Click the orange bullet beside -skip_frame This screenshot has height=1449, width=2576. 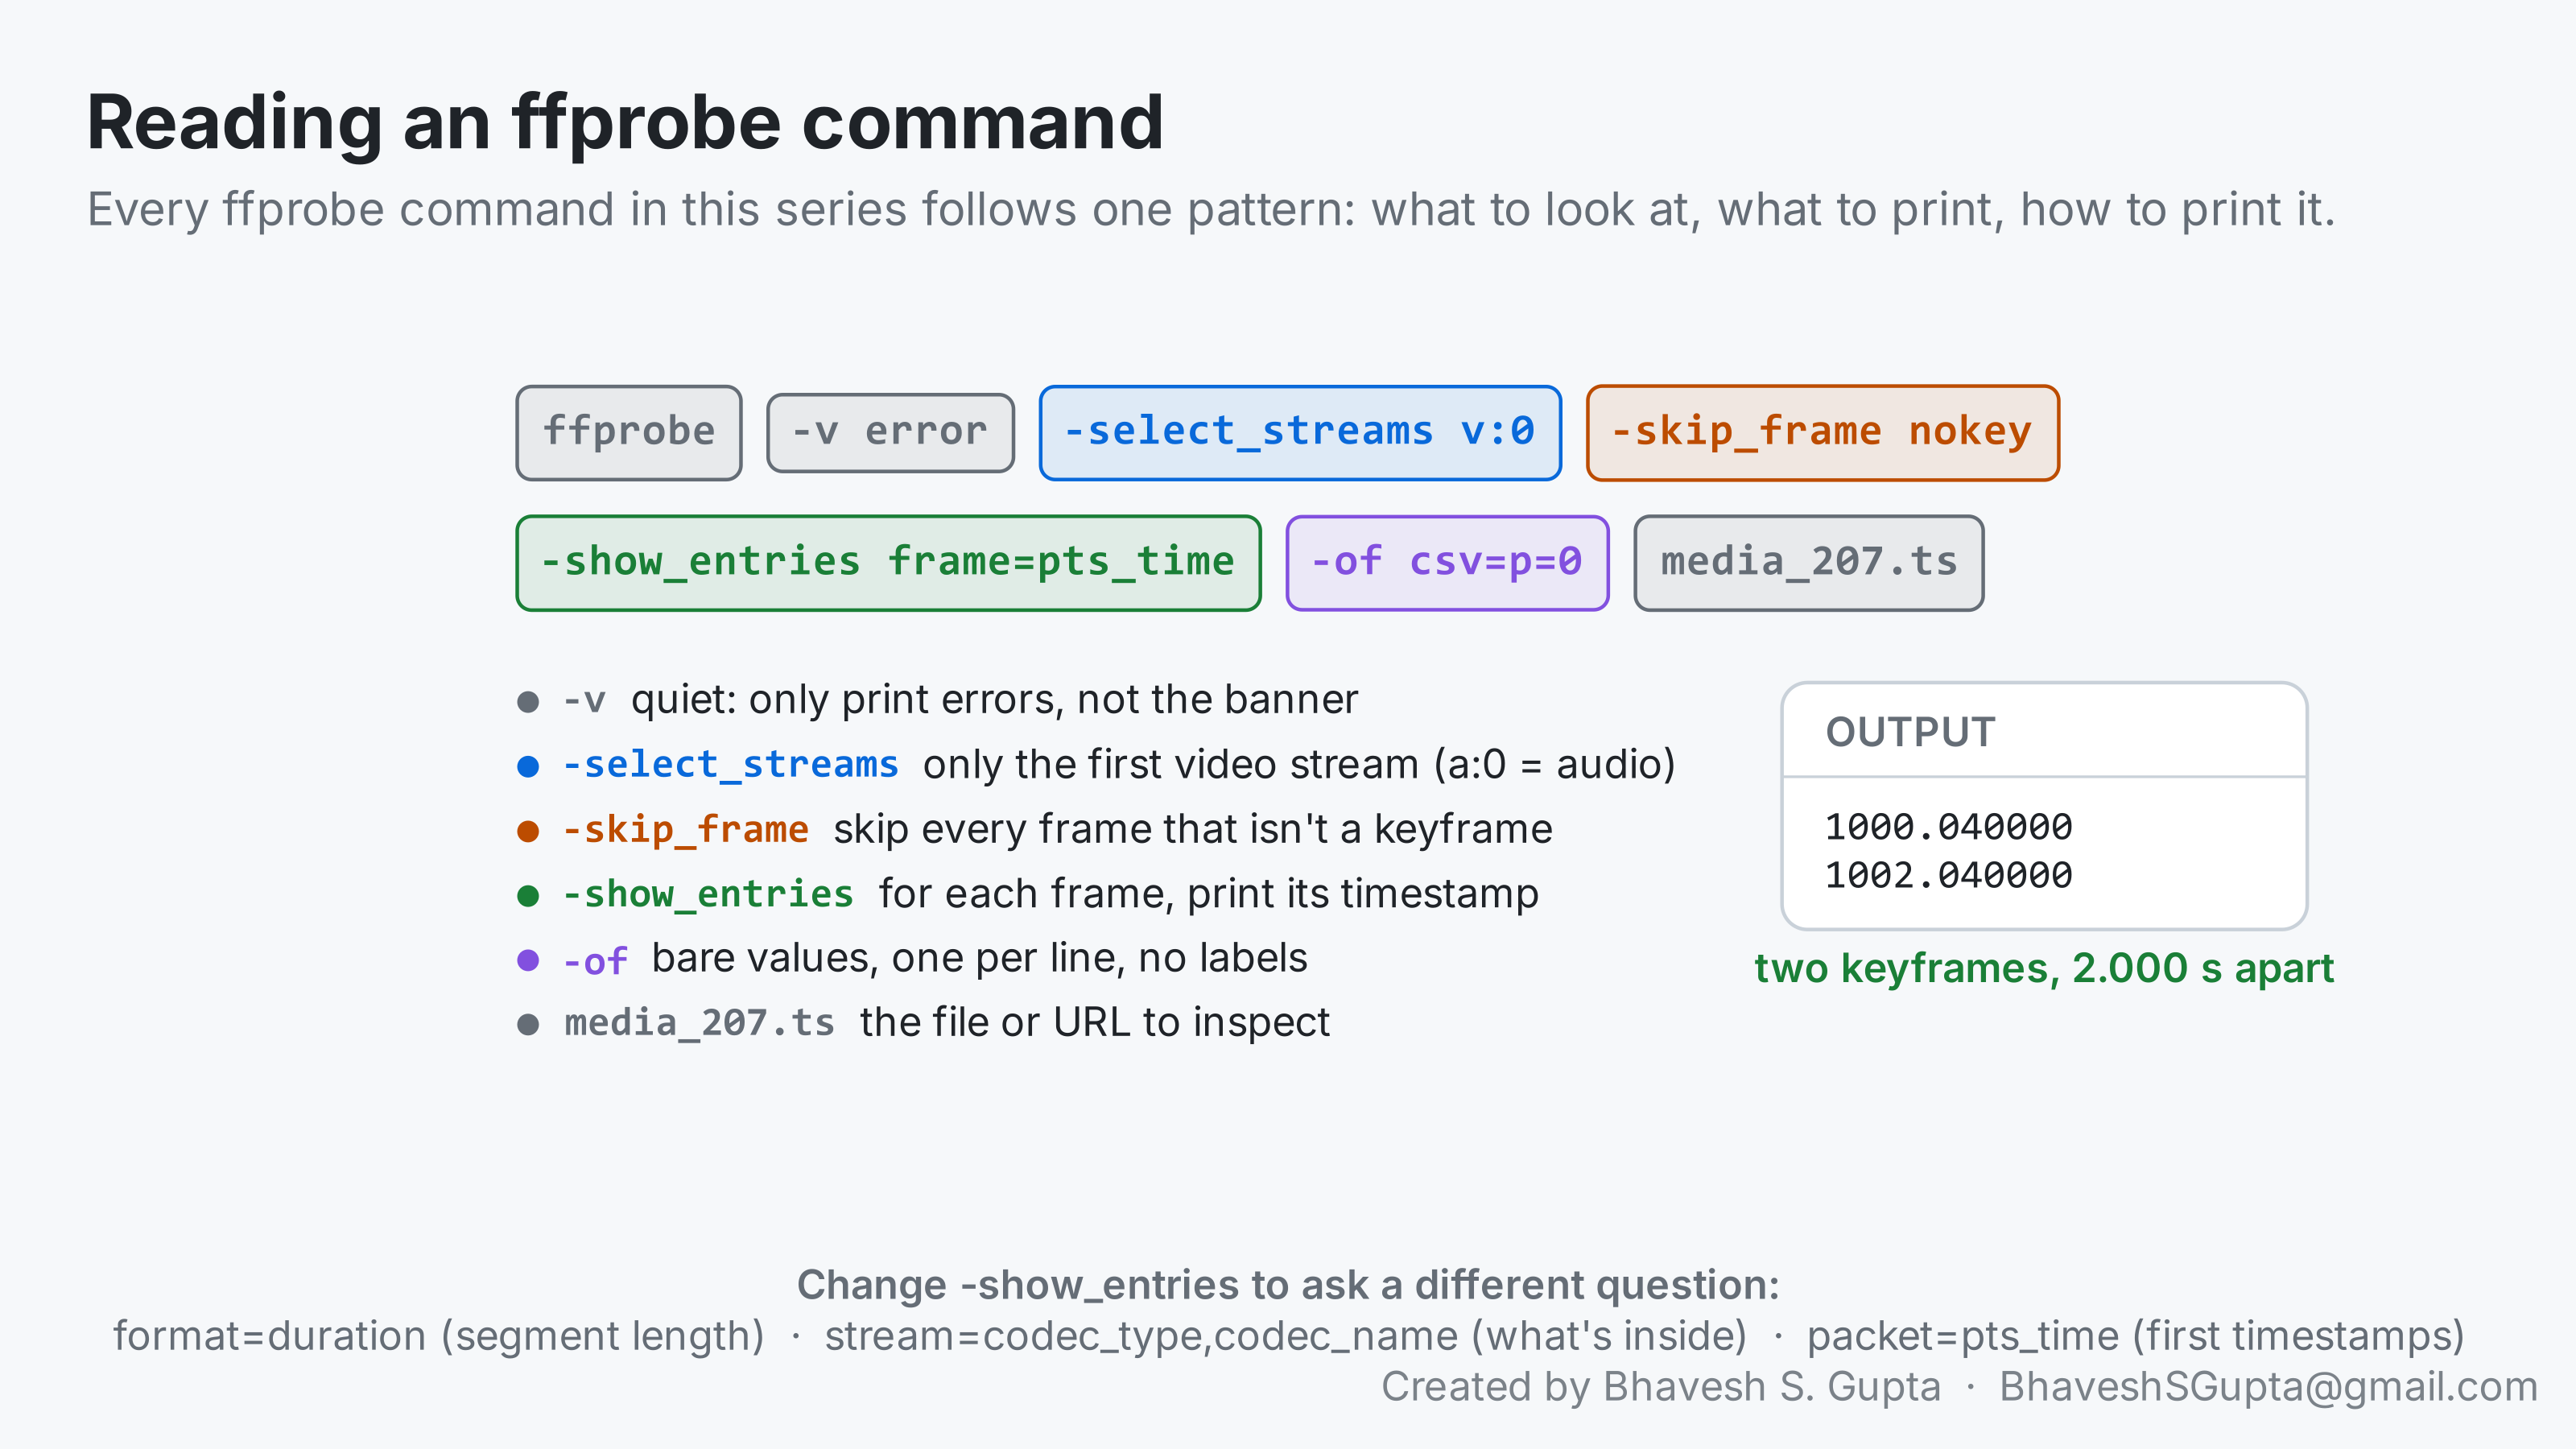tap(528, 831)
